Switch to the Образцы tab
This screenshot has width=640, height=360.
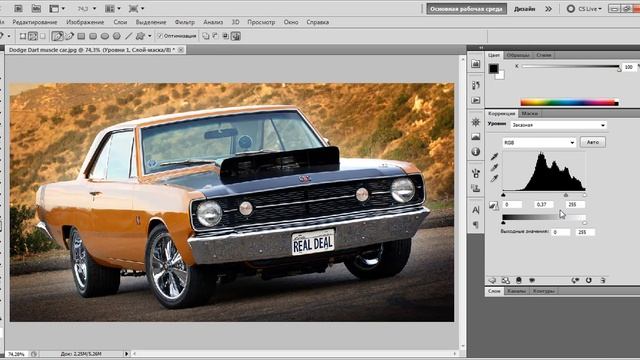pos(518,55)
